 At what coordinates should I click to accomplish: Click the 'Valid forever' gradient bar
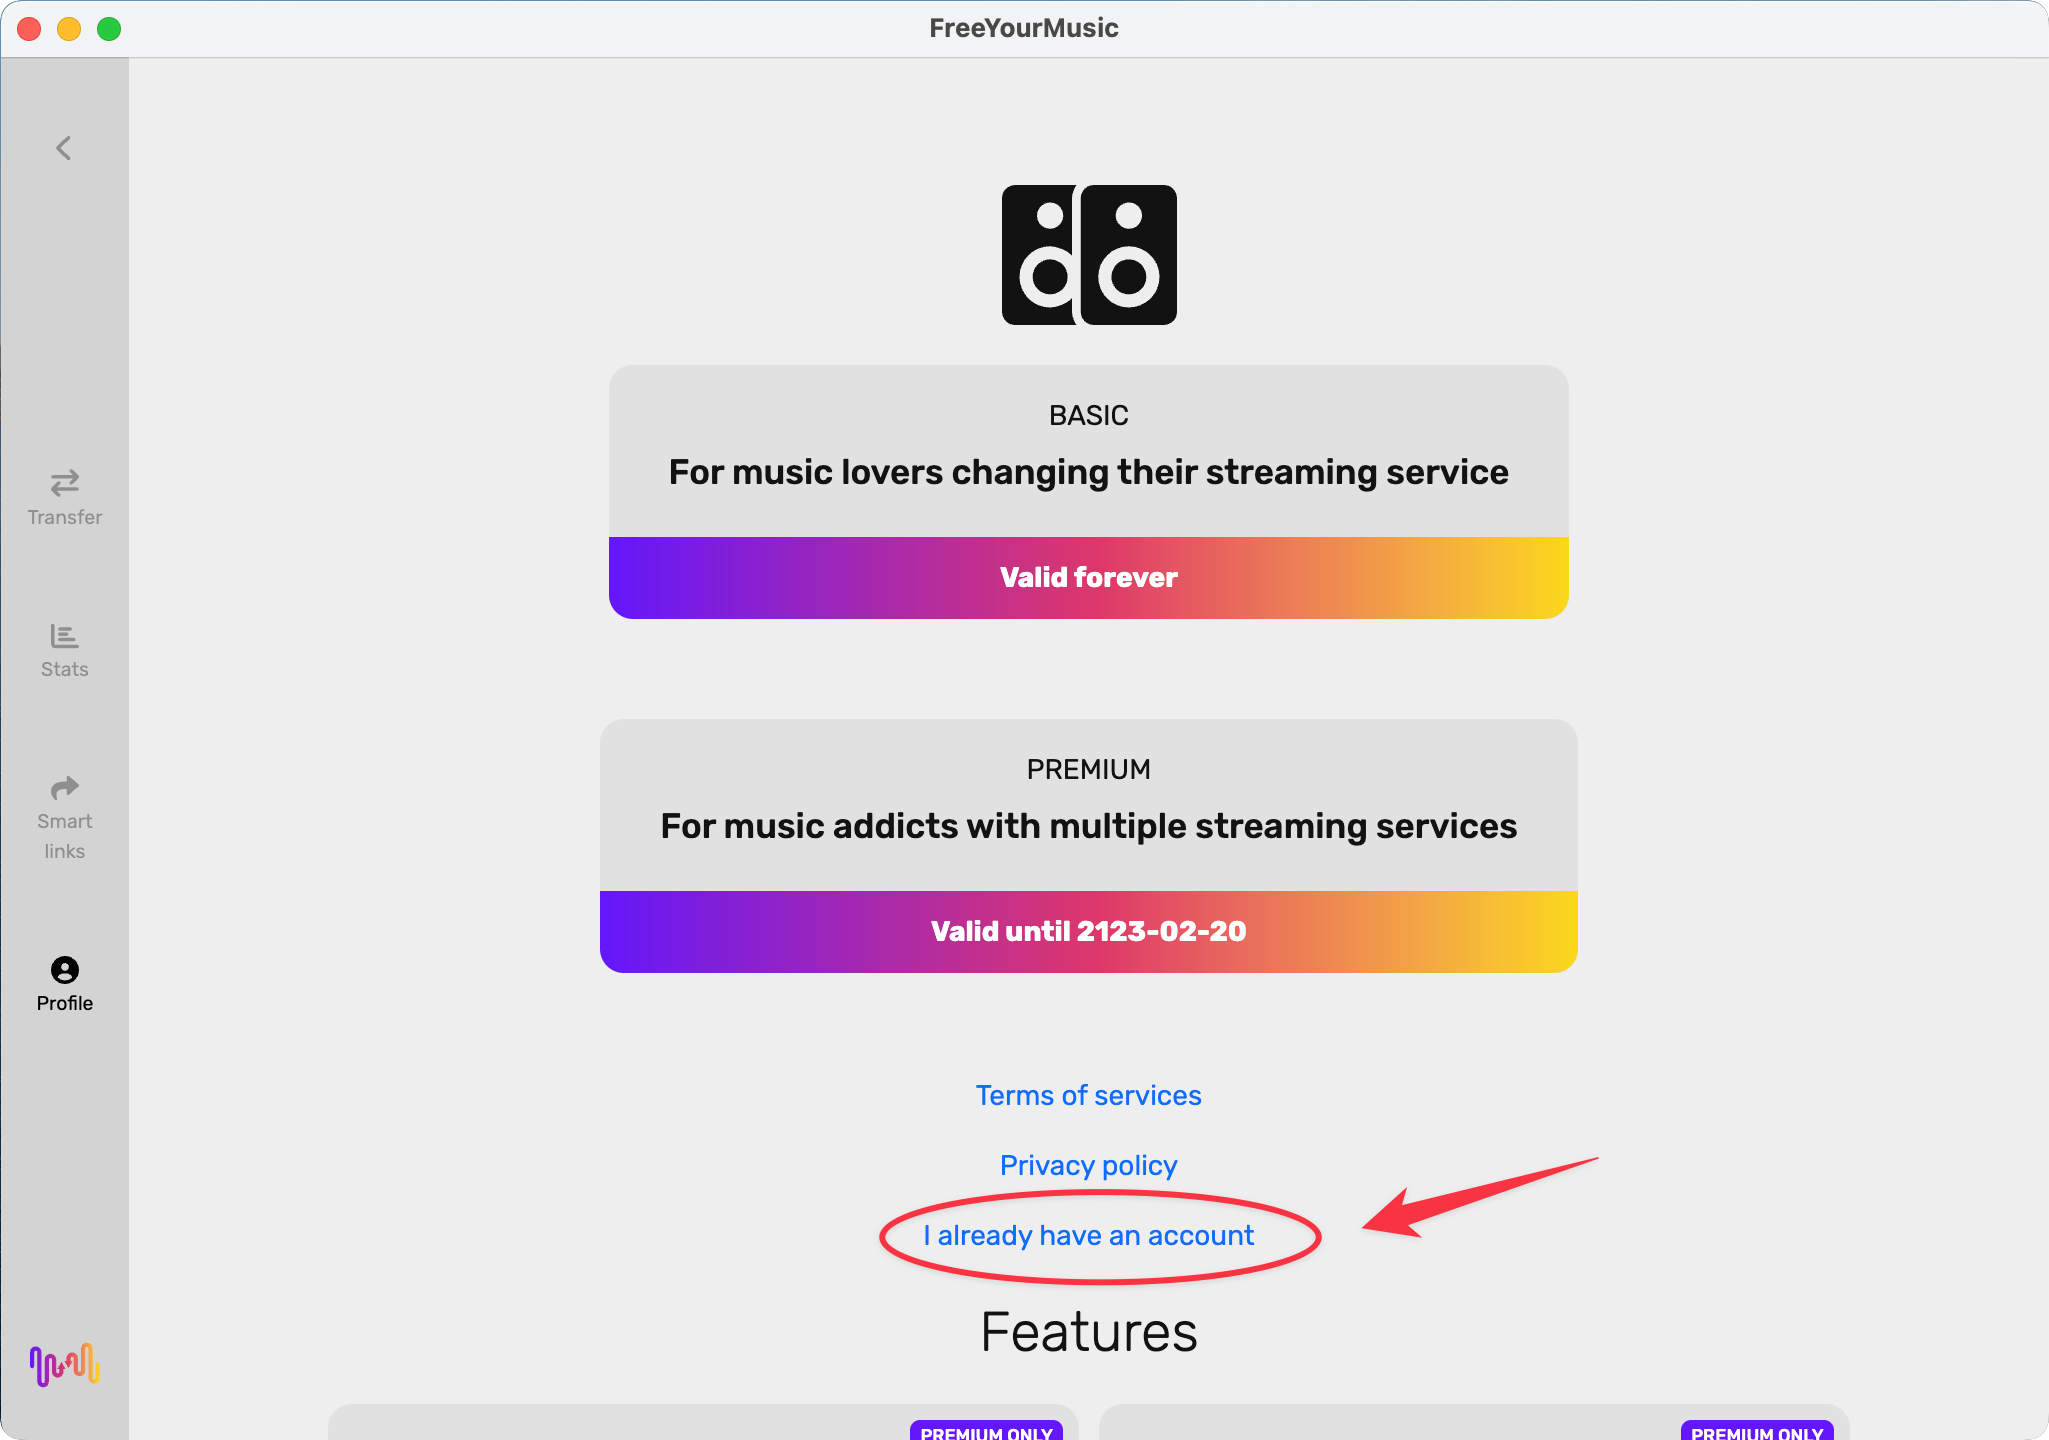tap(1088, 578)
